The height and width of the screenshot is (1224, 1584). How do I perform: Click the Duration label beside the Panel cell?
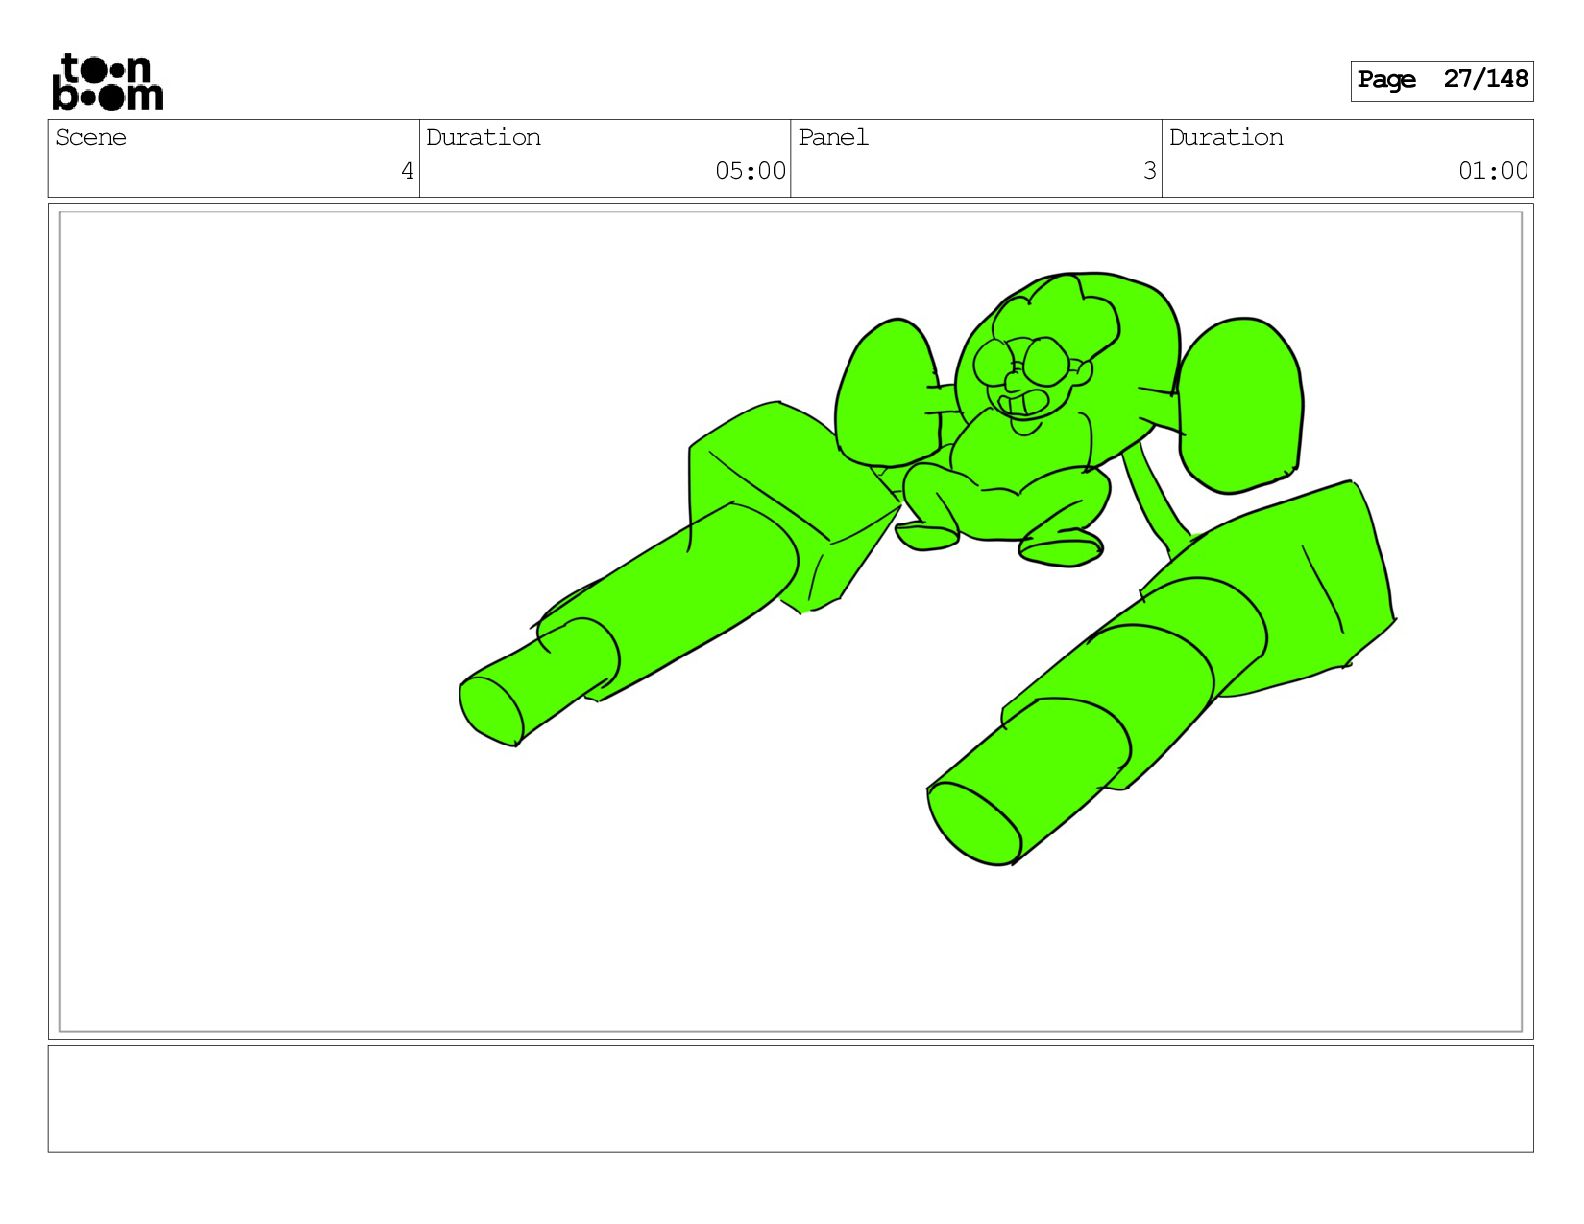[1226, 137]
